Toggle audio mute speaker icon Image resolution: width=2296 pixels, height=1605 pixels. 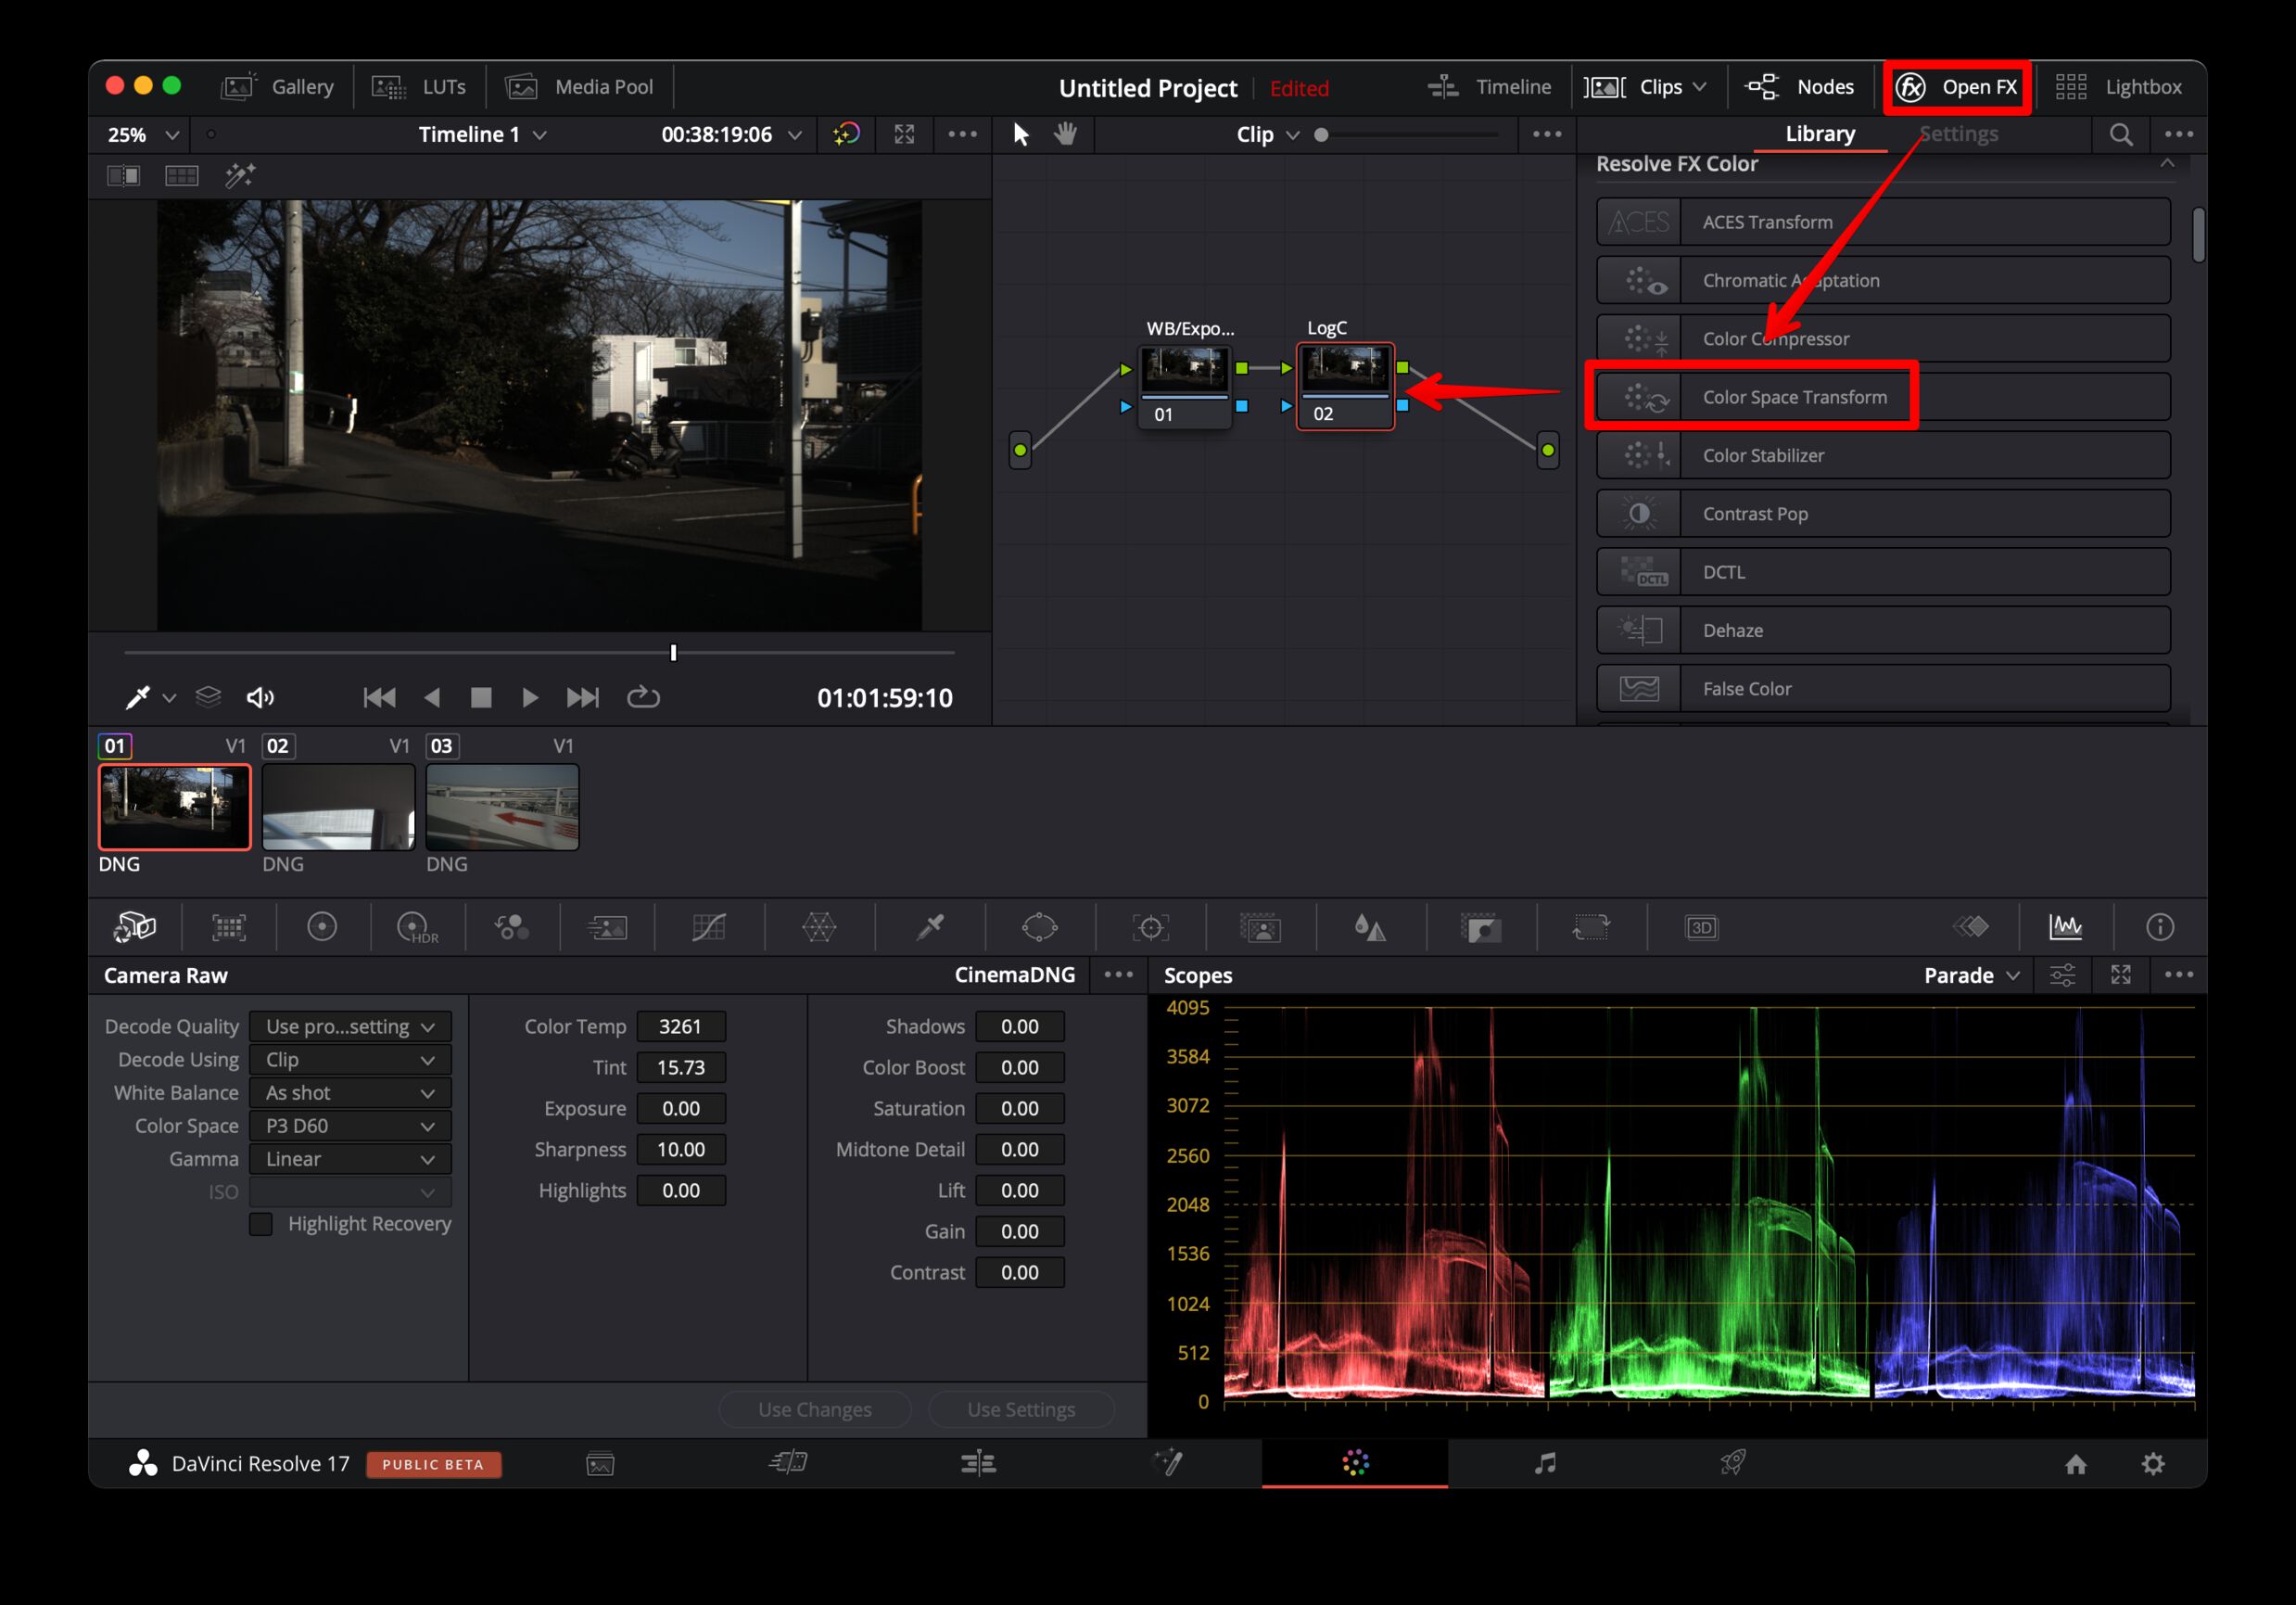260,697
